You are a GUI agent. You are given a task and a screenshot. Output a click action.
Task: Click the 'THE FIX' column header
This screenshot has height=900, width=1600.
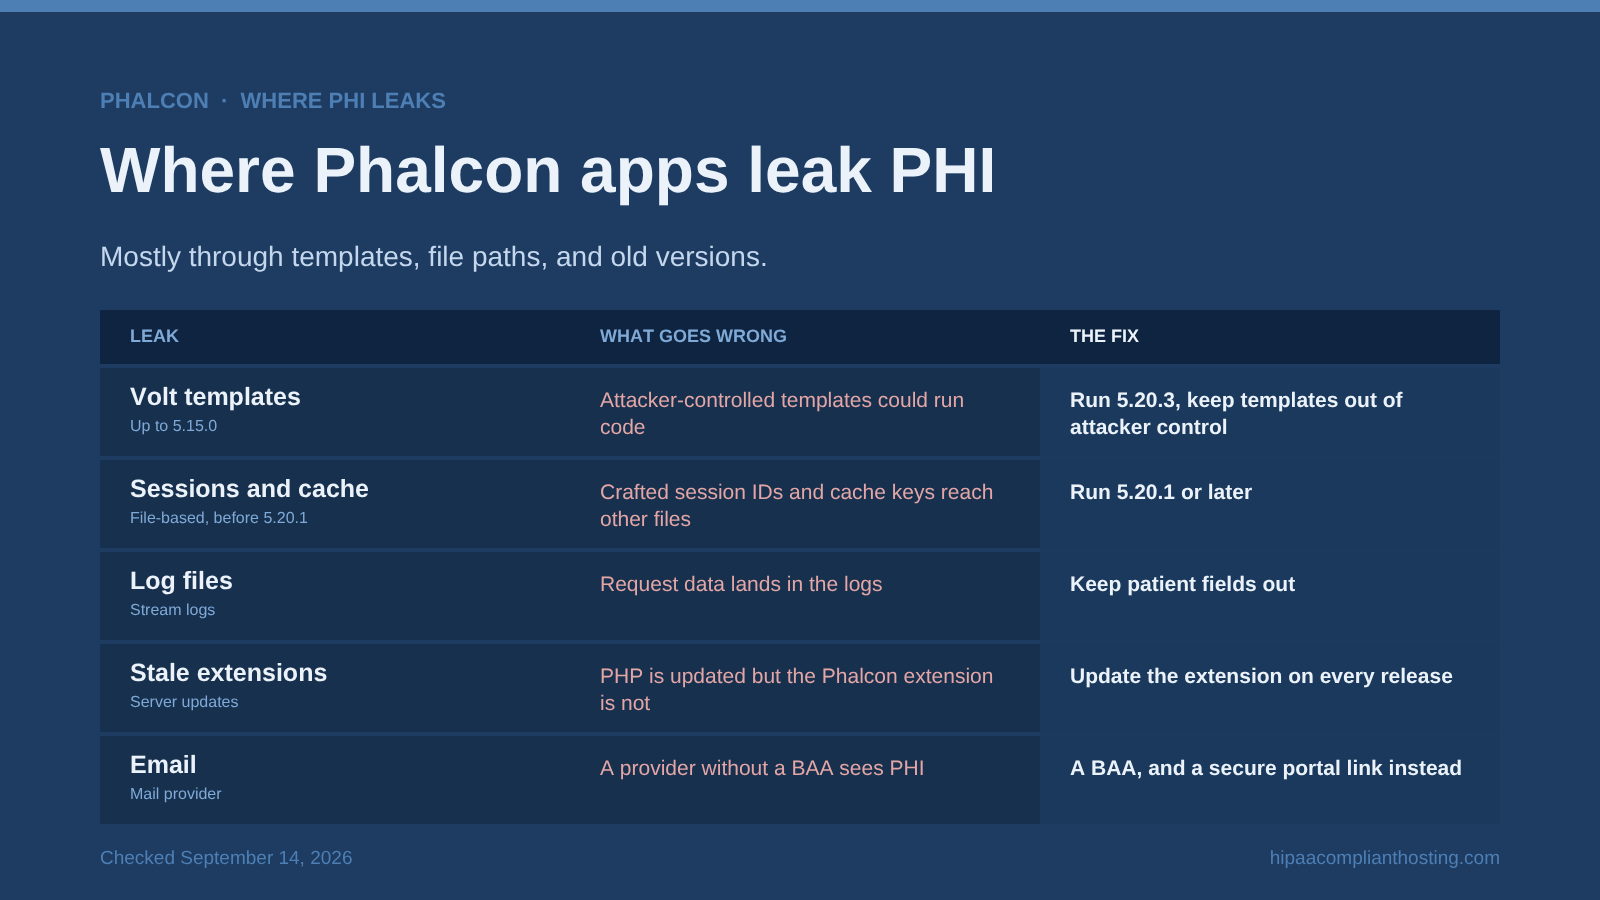pos(1104,336)
